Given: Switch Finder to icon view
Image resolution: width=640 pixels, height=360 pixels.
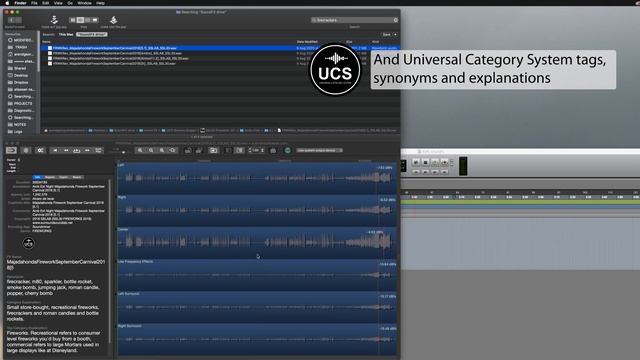Looking at the screenshot, I should [73, 20].
